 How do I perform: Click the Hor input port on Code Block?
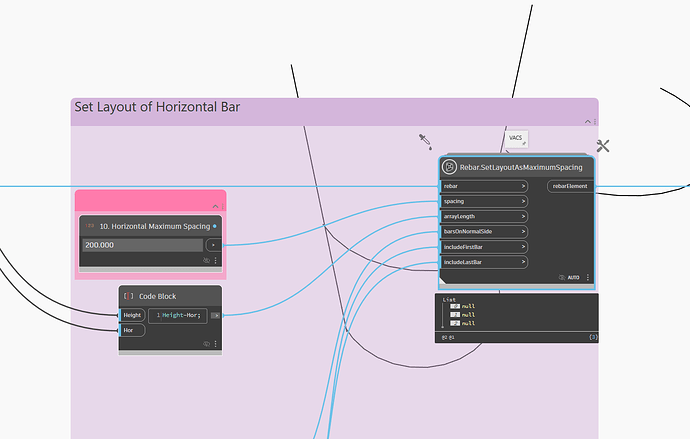pos(132,330)
